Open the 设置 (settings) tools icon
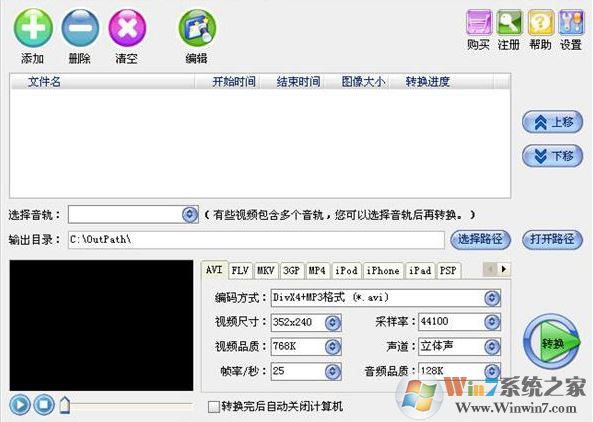Viewport: 593px width, 422px height. [x=571, y=23]
